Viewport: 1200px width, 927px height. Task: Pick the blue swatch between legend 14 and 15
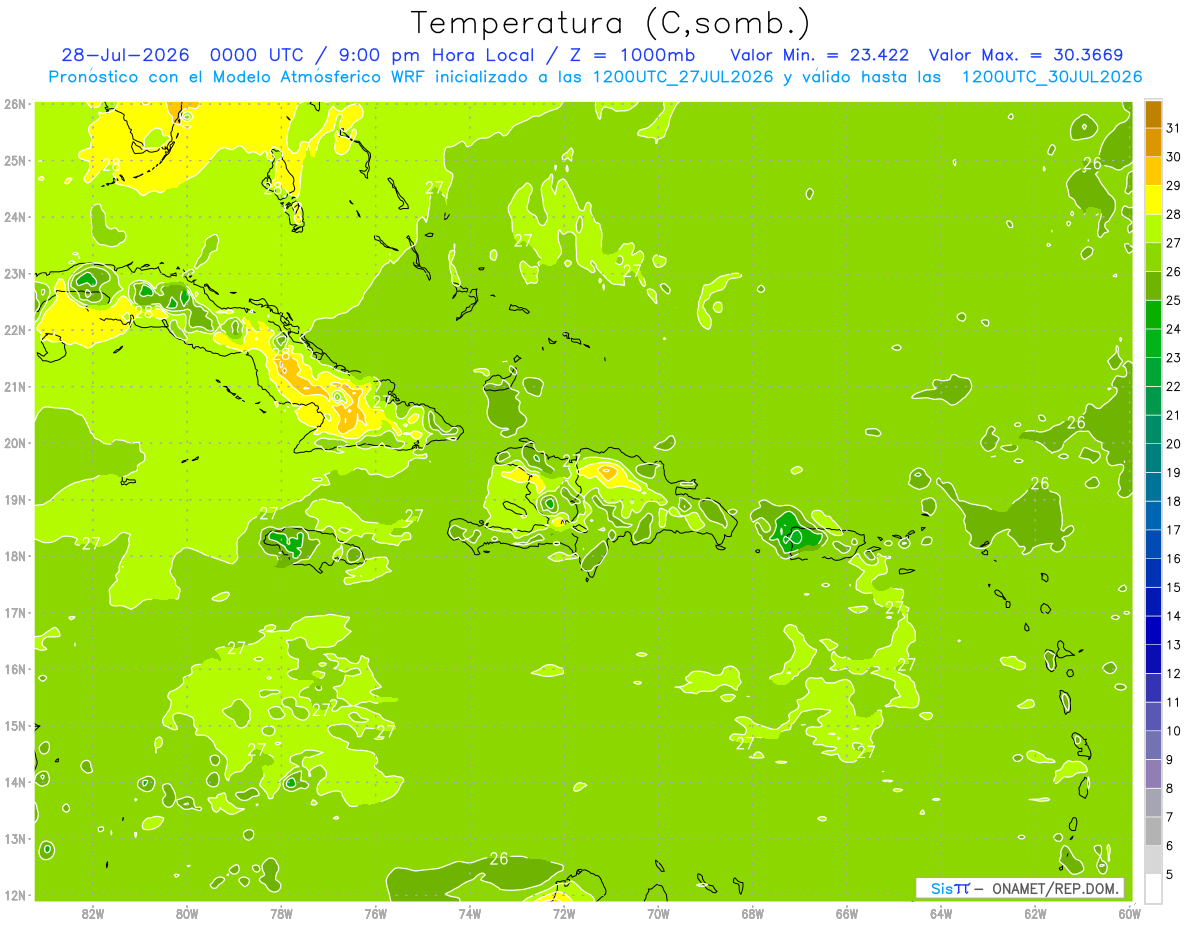pyautogui.click(x=1153, y=602)
